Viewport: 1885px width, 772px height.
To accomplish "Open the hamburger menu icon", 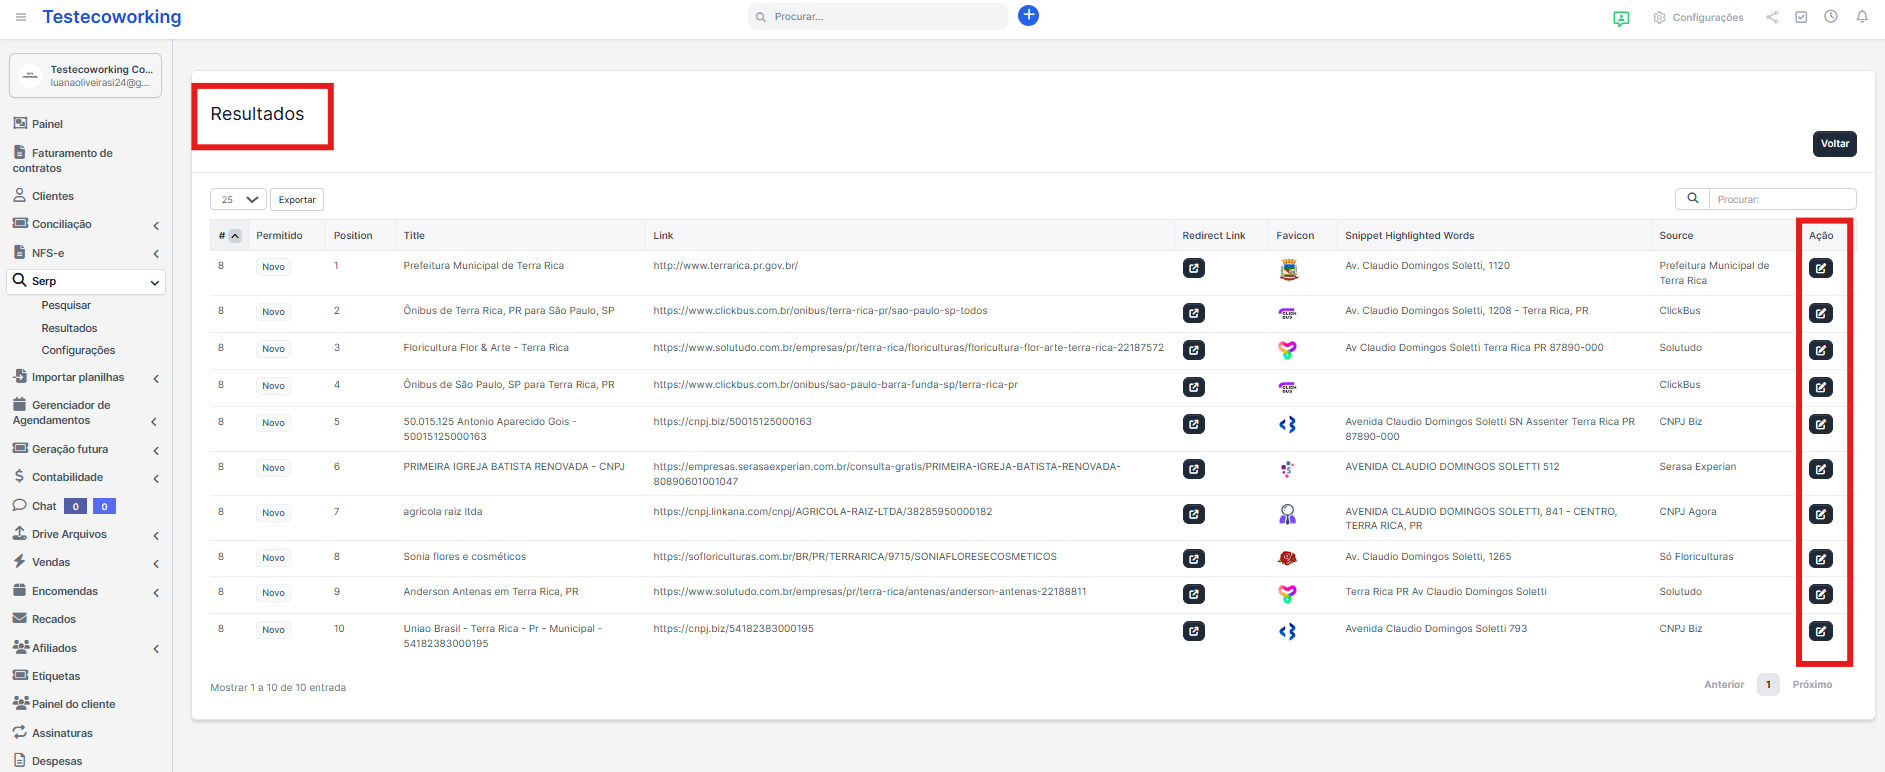I will (21, 17).
